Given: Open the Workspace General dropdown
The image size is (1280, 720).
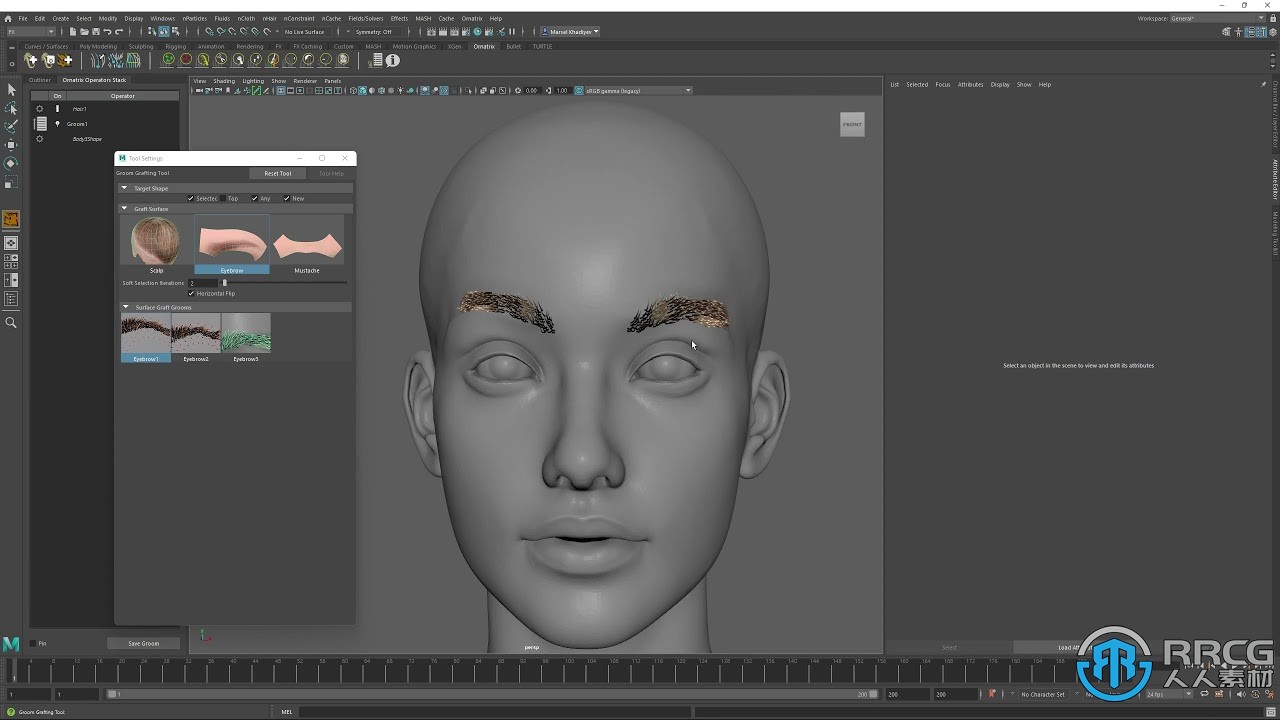Looking at the screenshot, I should 1218,18.
